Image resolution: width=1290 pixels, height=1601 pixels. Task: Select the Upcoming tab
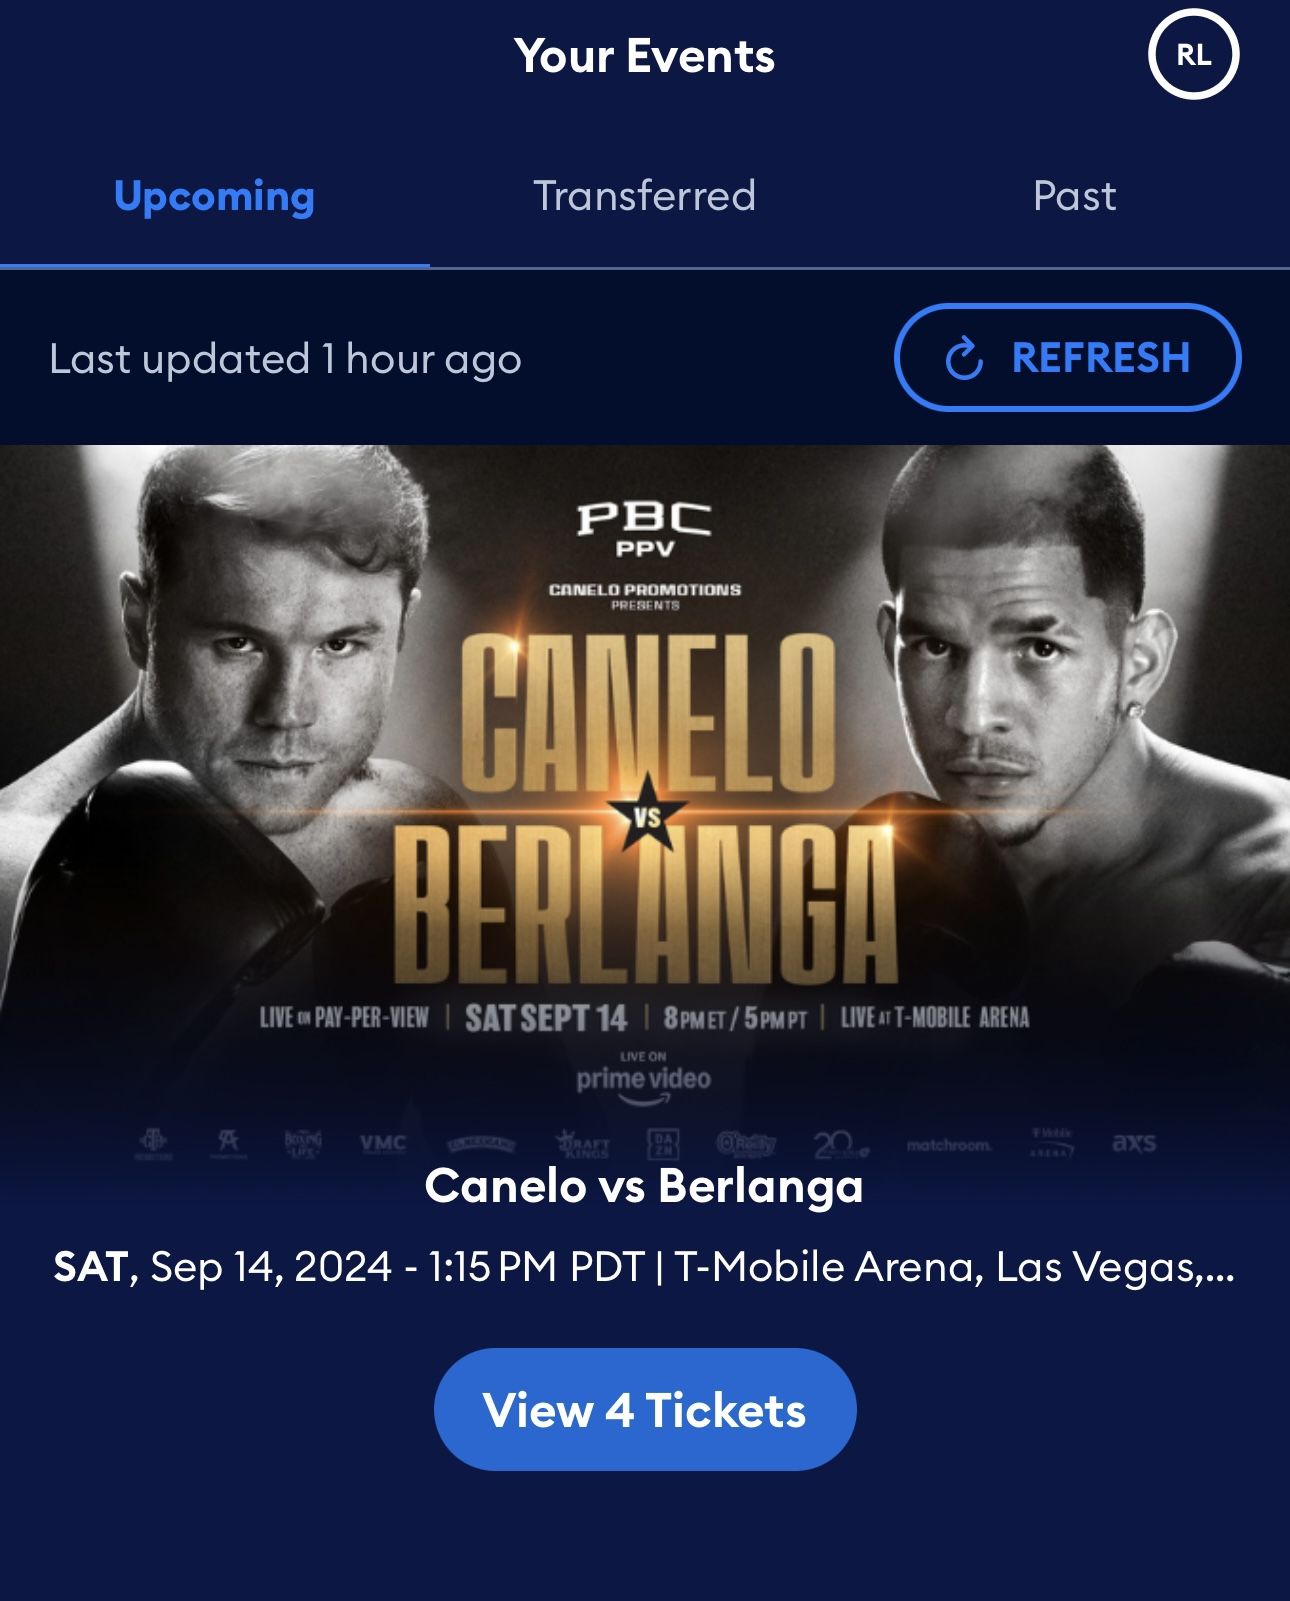tap(214, 196)
